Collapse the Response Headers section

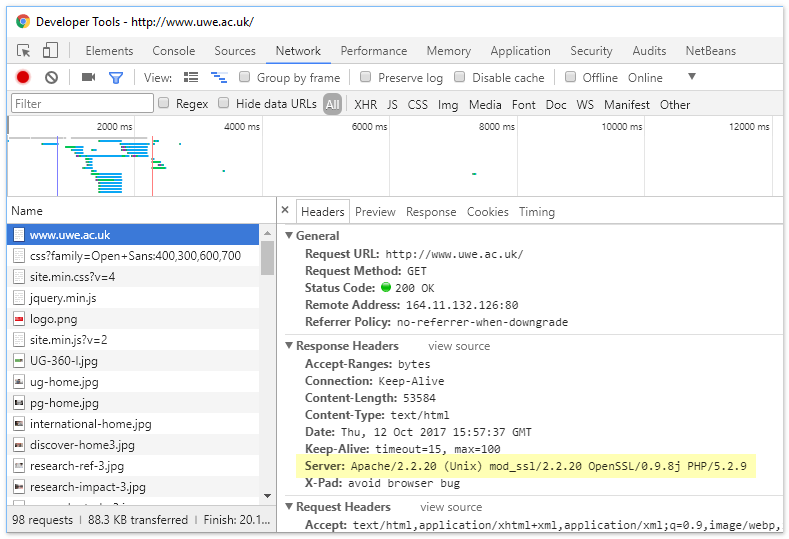(x=289, y=345)
